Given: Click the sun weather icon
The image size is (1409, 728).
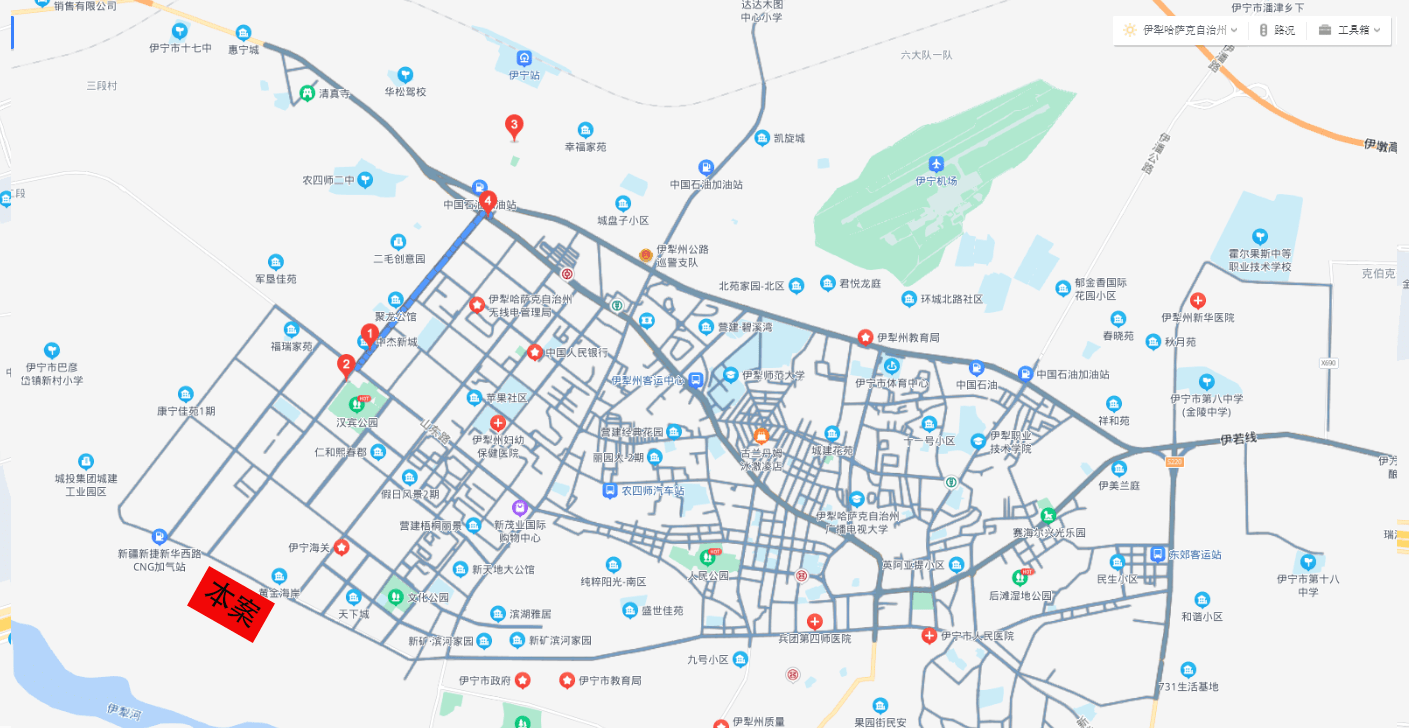Looking at the screenshot, I should click(1130, 30).
